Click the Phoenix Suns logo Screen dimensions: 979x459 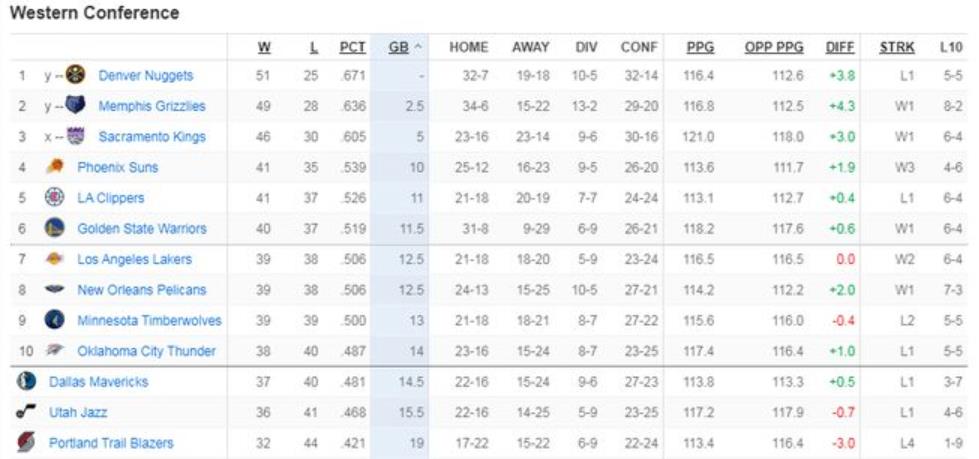(x=55, y=167)
